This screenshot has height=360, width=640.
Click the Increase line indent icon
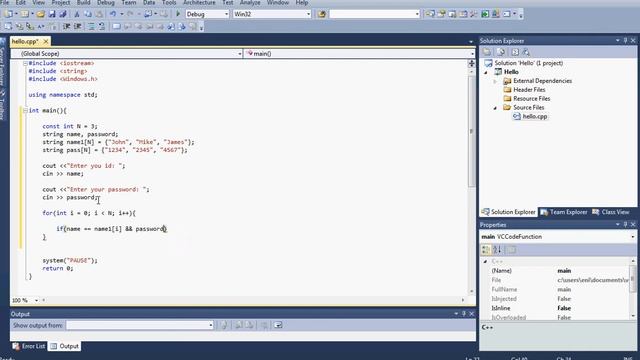[78, 27]
